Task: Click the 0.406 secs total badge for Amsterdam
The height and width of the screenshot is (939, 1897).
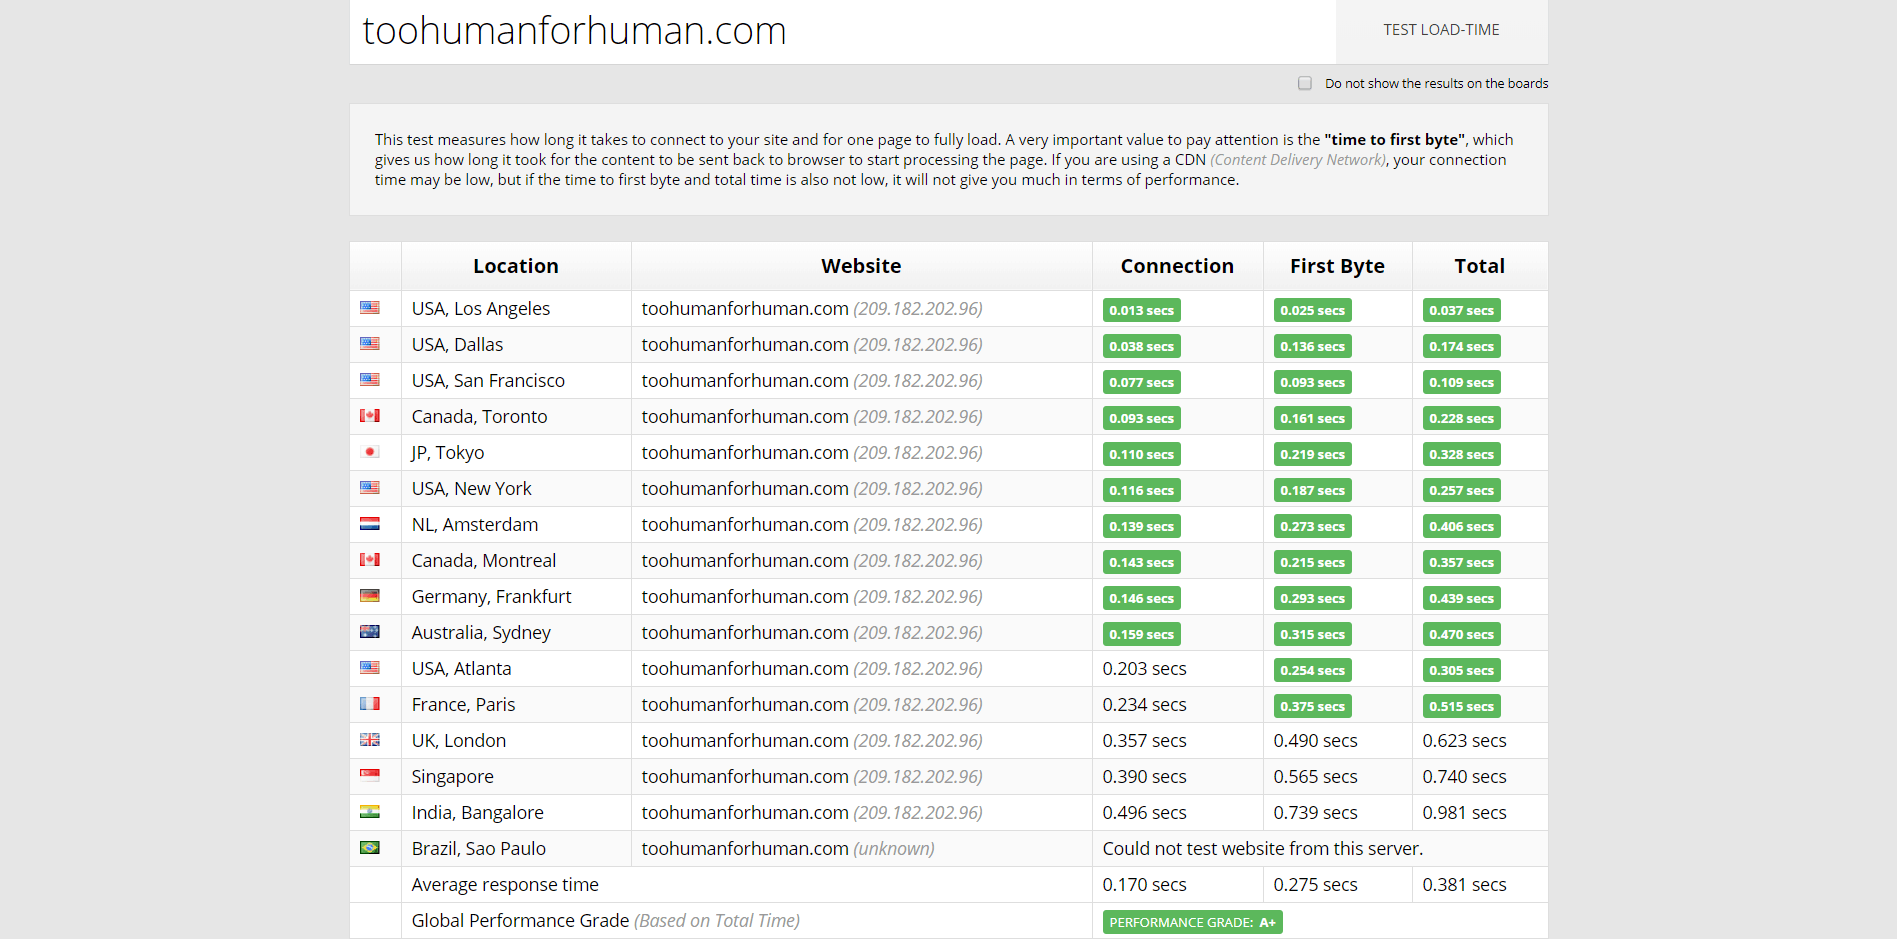Action: tap(1461, 526)
